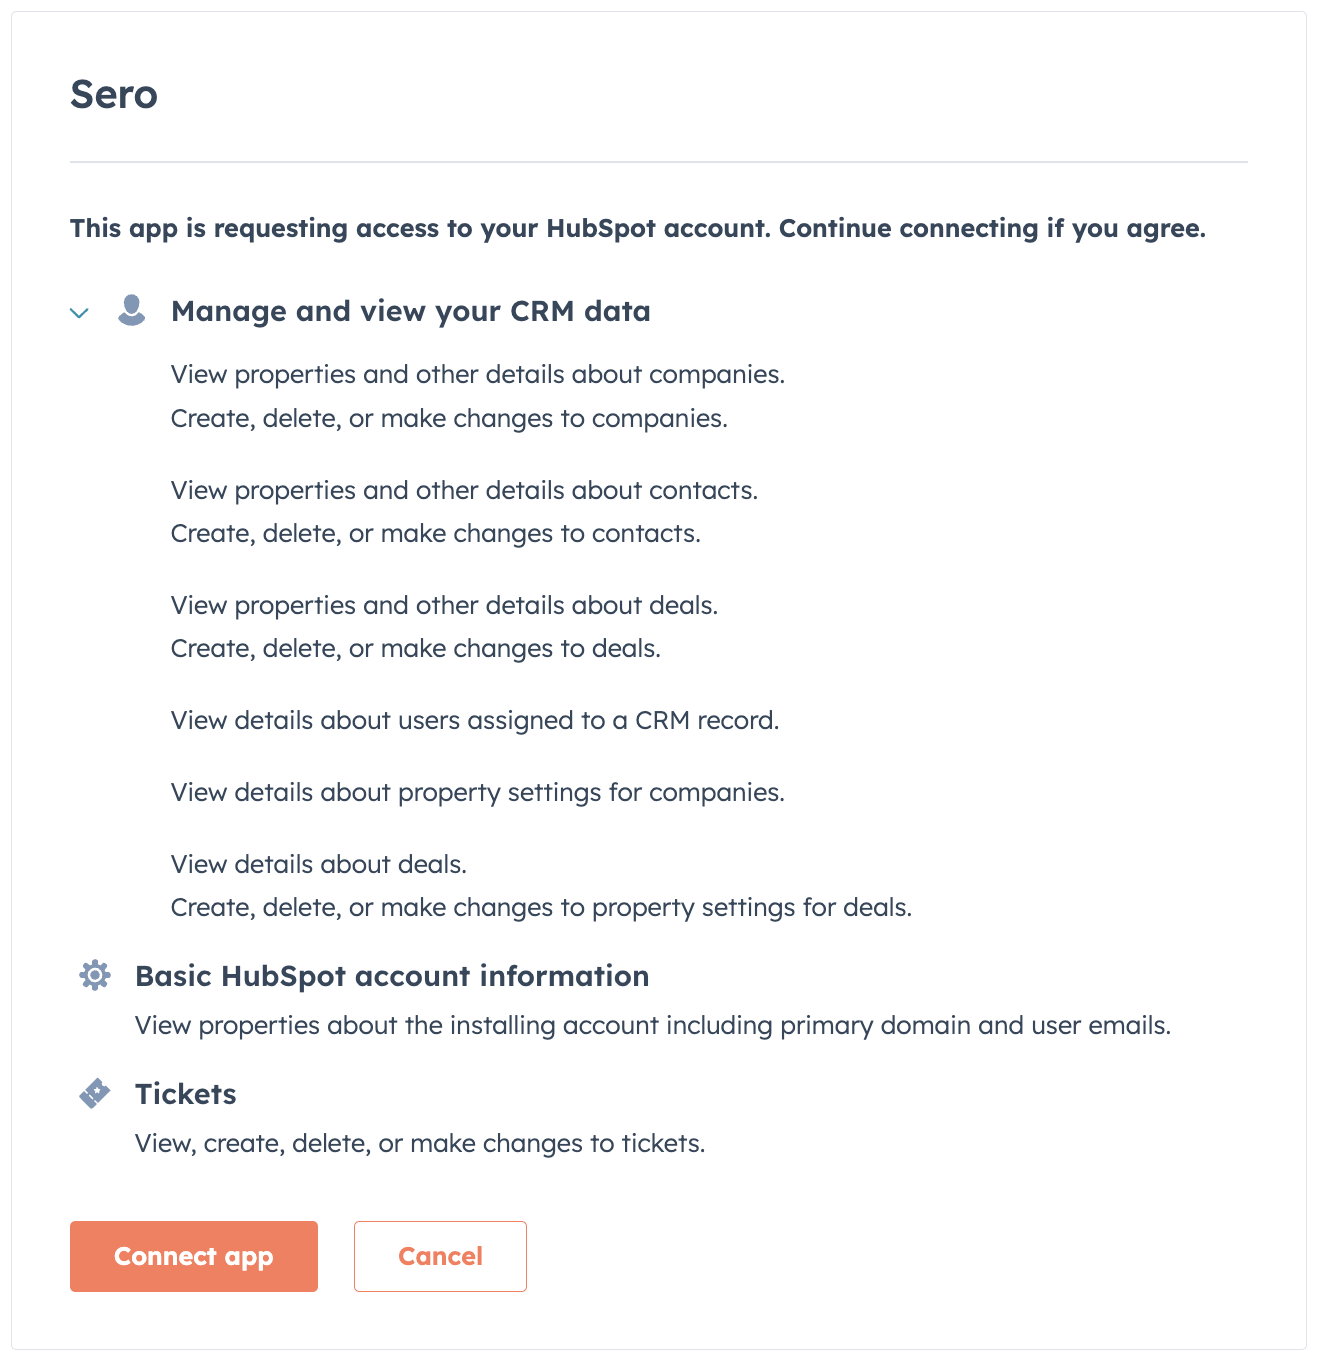Select the 'Basic HubSpot account information' heading
The width and height of the screenshot is (1320, 1364).
click(392, 976)
